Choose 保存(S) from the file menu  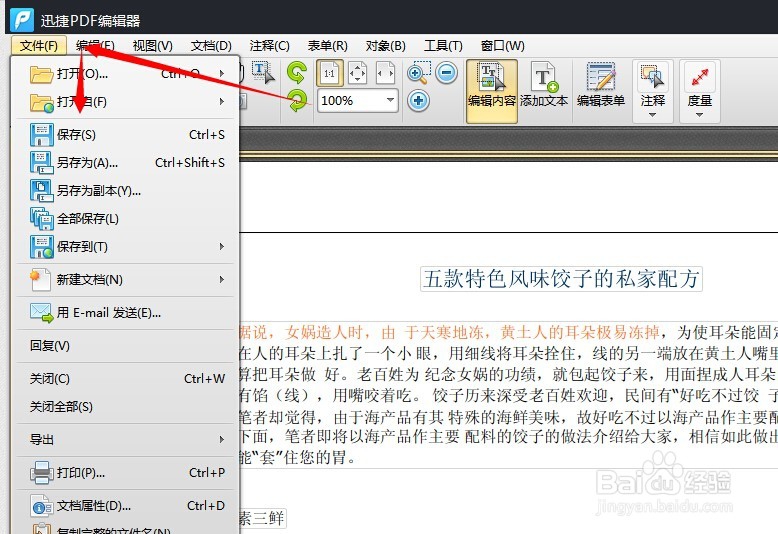pyautogui.click(x=125, y=134)
